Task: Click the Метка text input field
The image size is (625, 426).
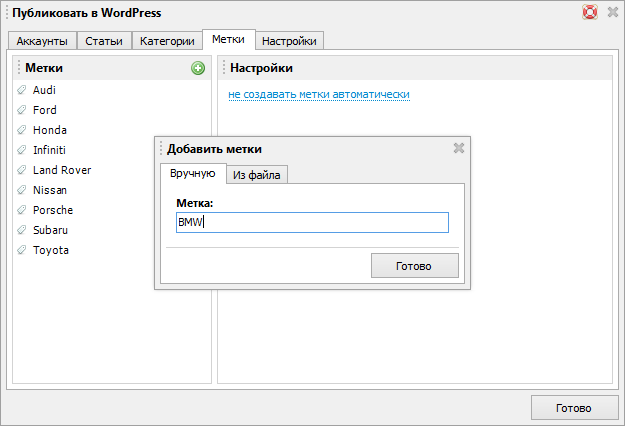Action: coord(312,222)
